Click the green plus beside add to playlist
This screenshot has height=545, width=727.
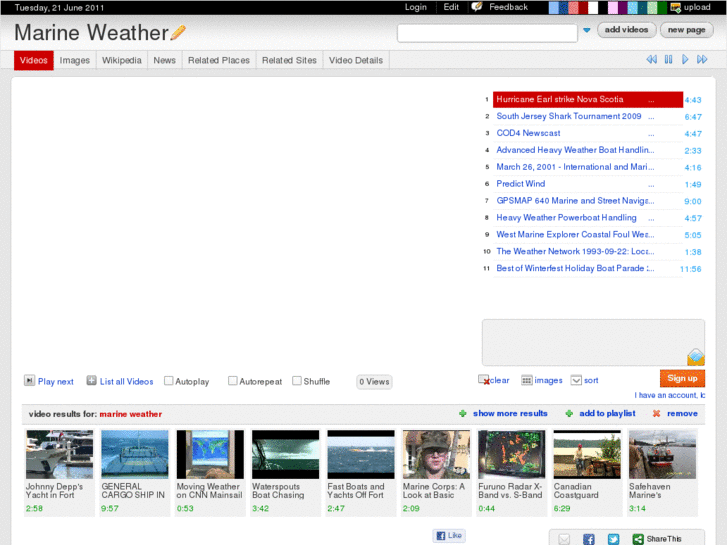[x=569, y=413]
